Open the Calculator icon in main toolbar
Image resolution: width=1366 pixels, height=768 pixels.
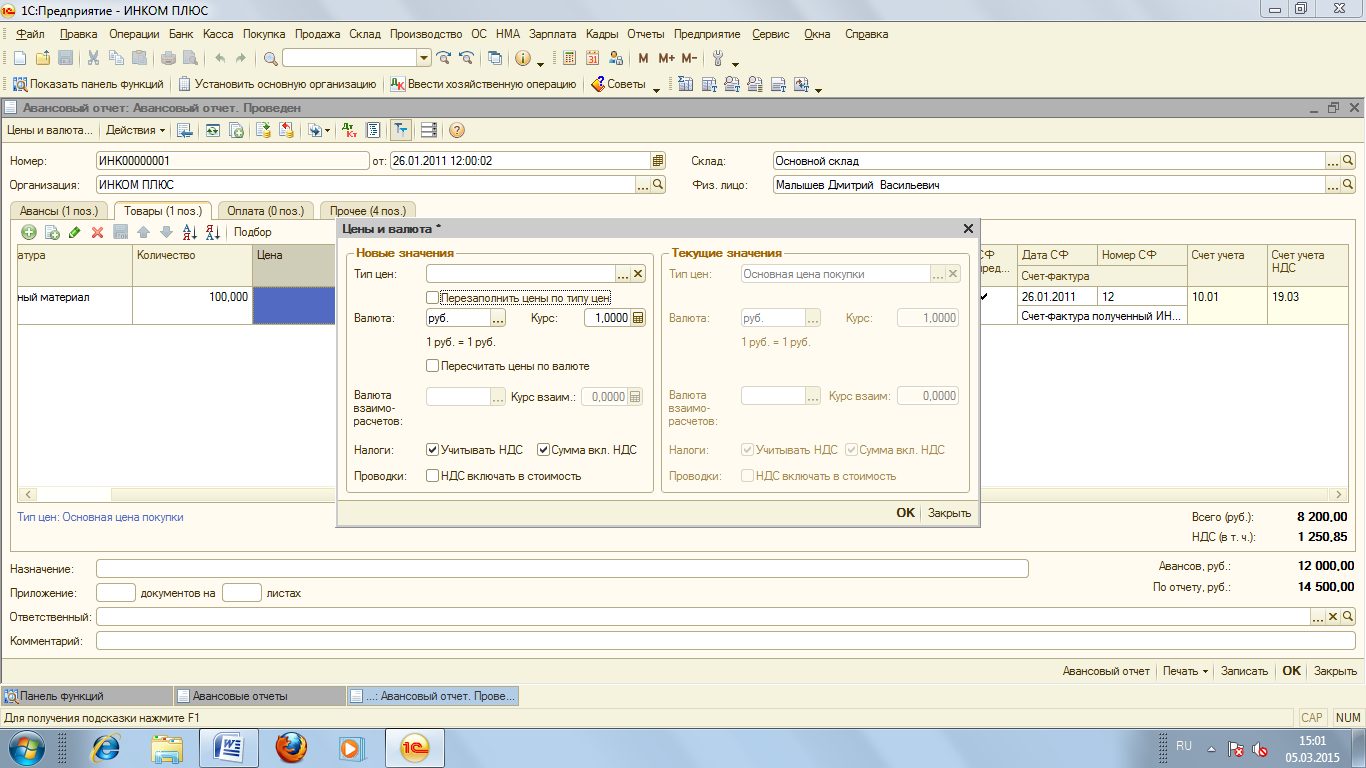(x=570, y=58)
